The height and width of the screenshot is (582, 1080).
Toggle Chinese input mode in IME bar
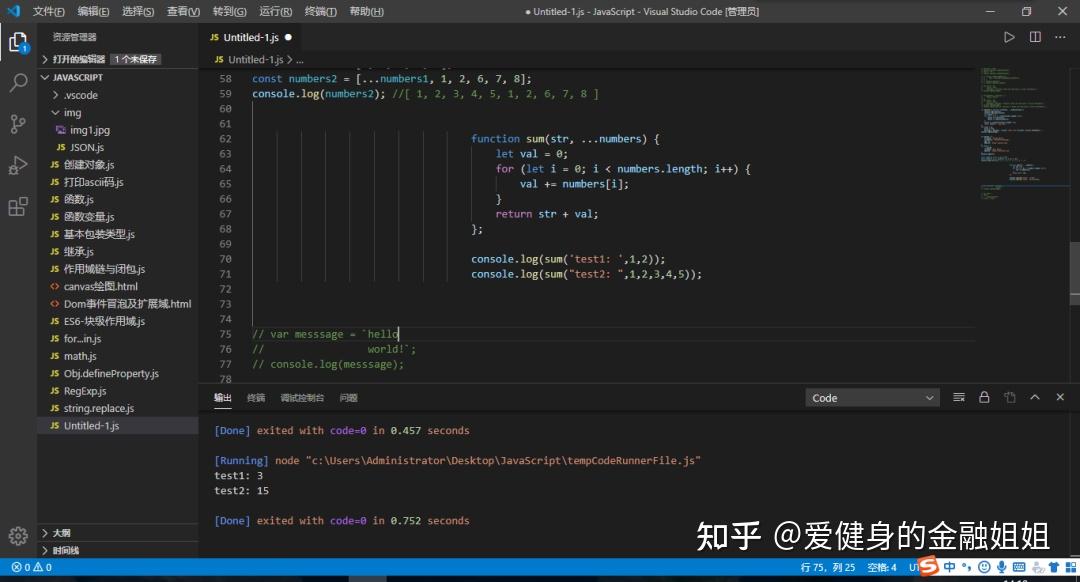(x=950, y=567)
